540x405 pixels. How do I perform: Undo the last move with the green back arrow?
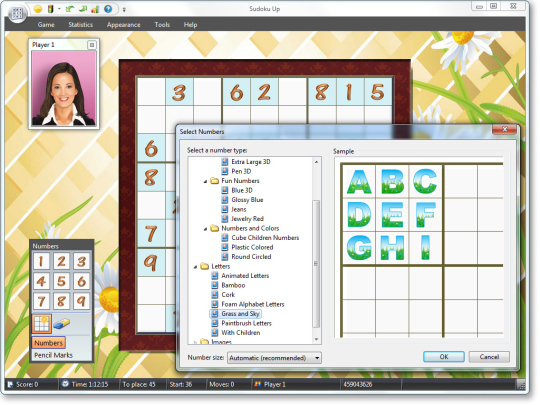click(70, 9)
